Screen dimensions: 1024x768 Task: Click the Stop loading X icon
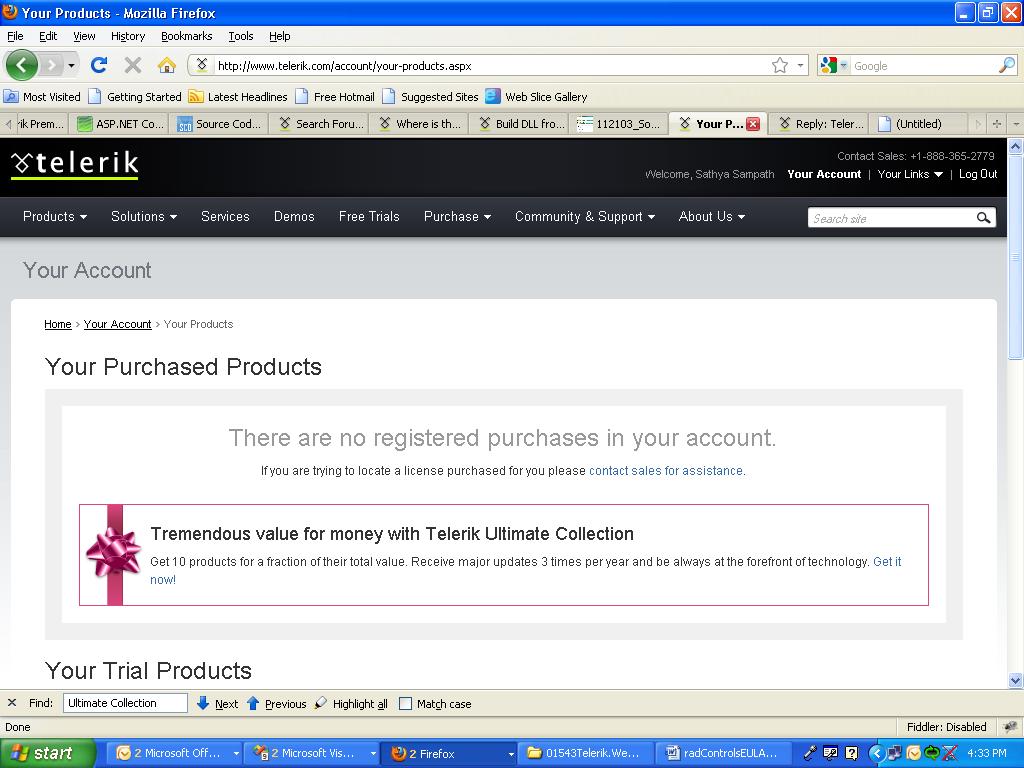[x=133, y=65]
